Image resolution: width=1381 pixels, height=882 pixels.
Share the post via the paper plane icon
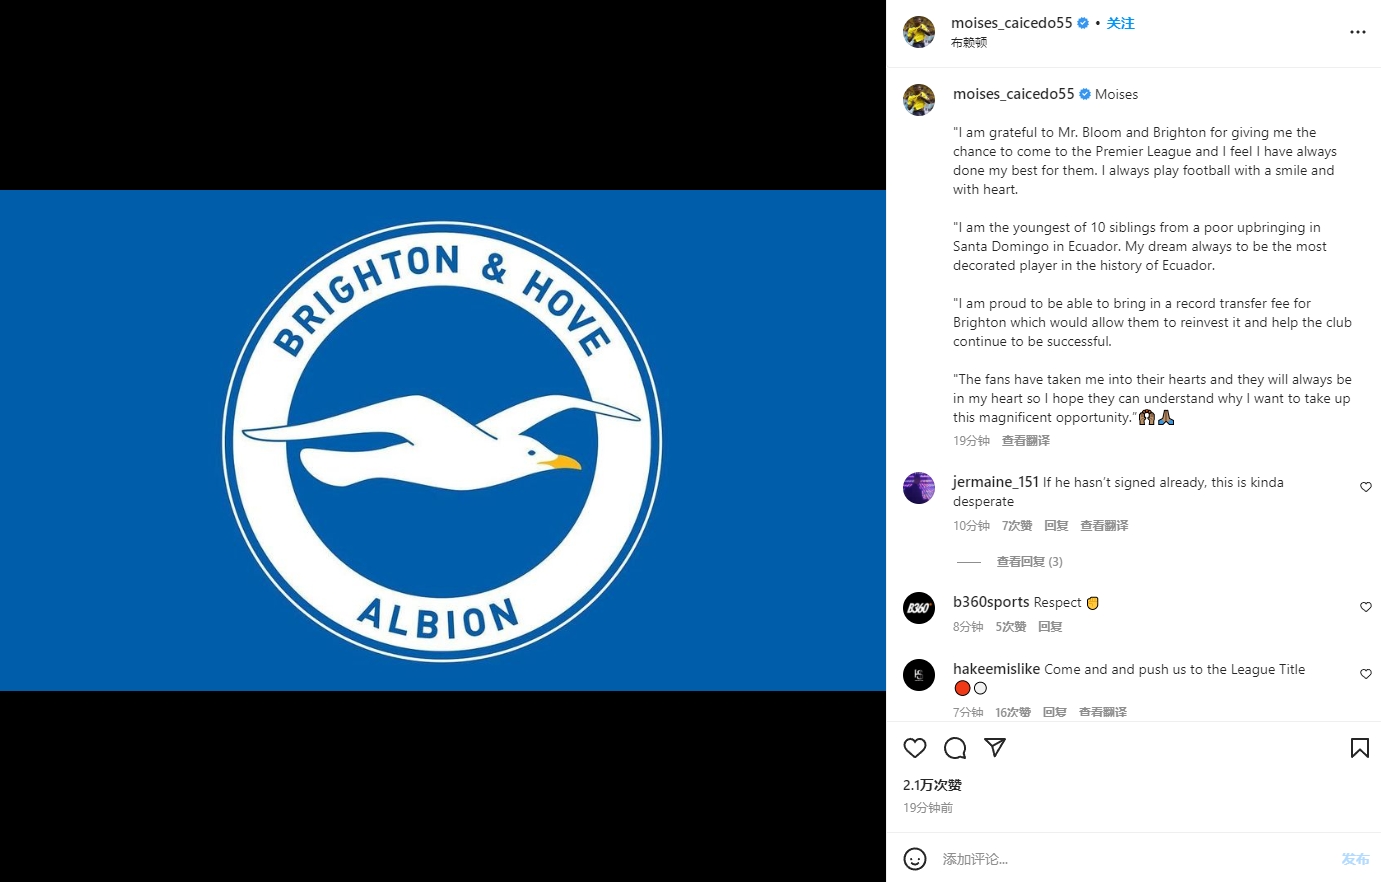[995, 748]
